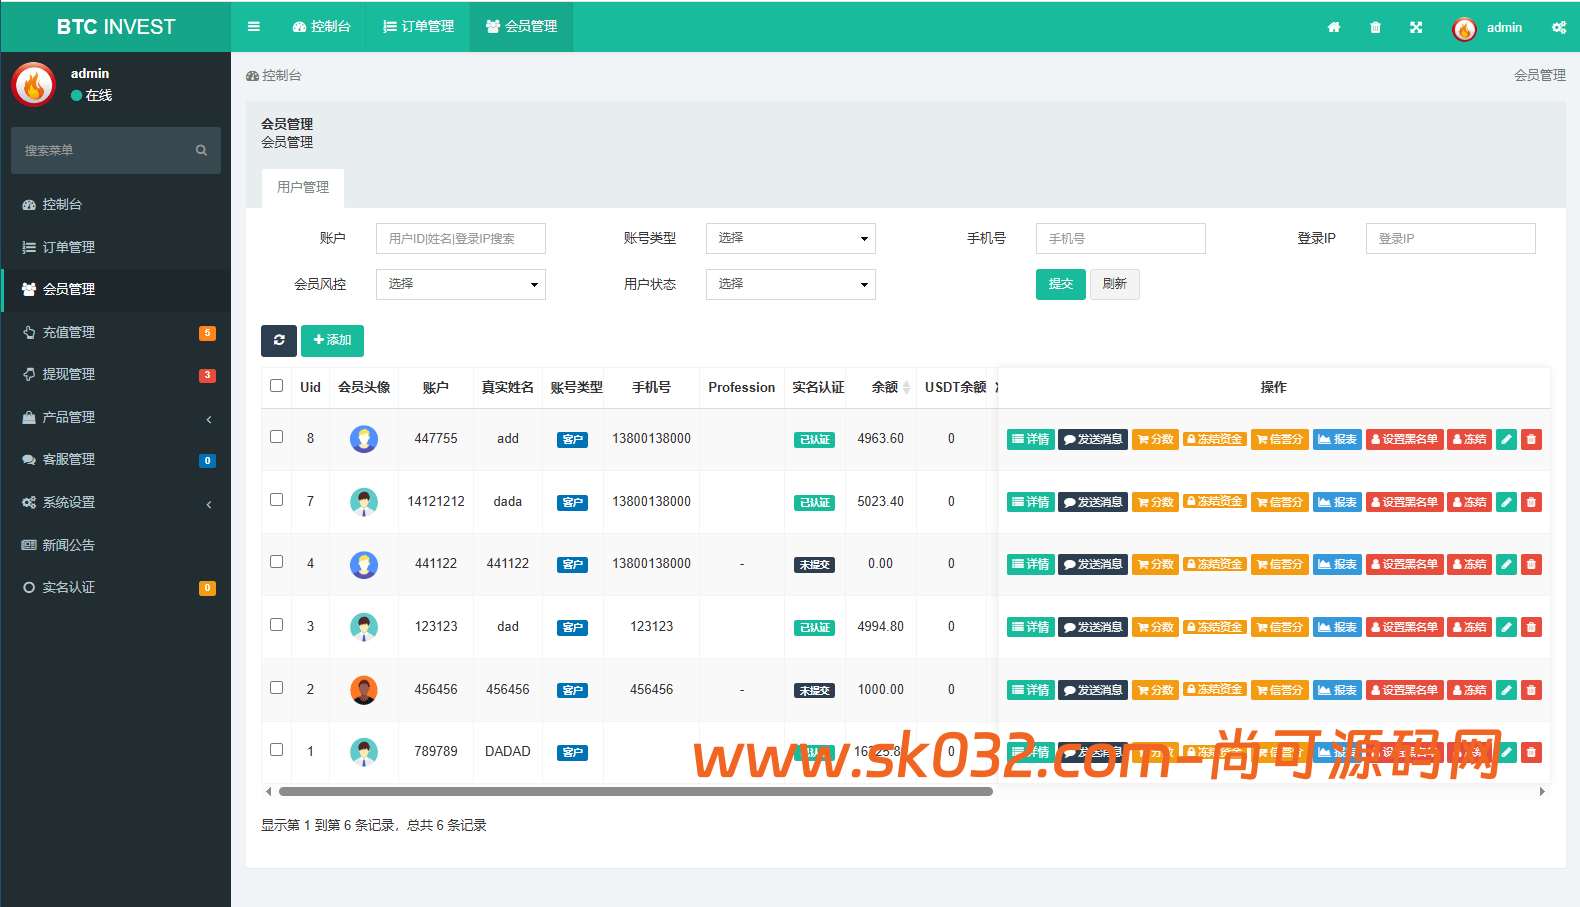Check the row checkbox for Uid 2

[x=277, y=688]
